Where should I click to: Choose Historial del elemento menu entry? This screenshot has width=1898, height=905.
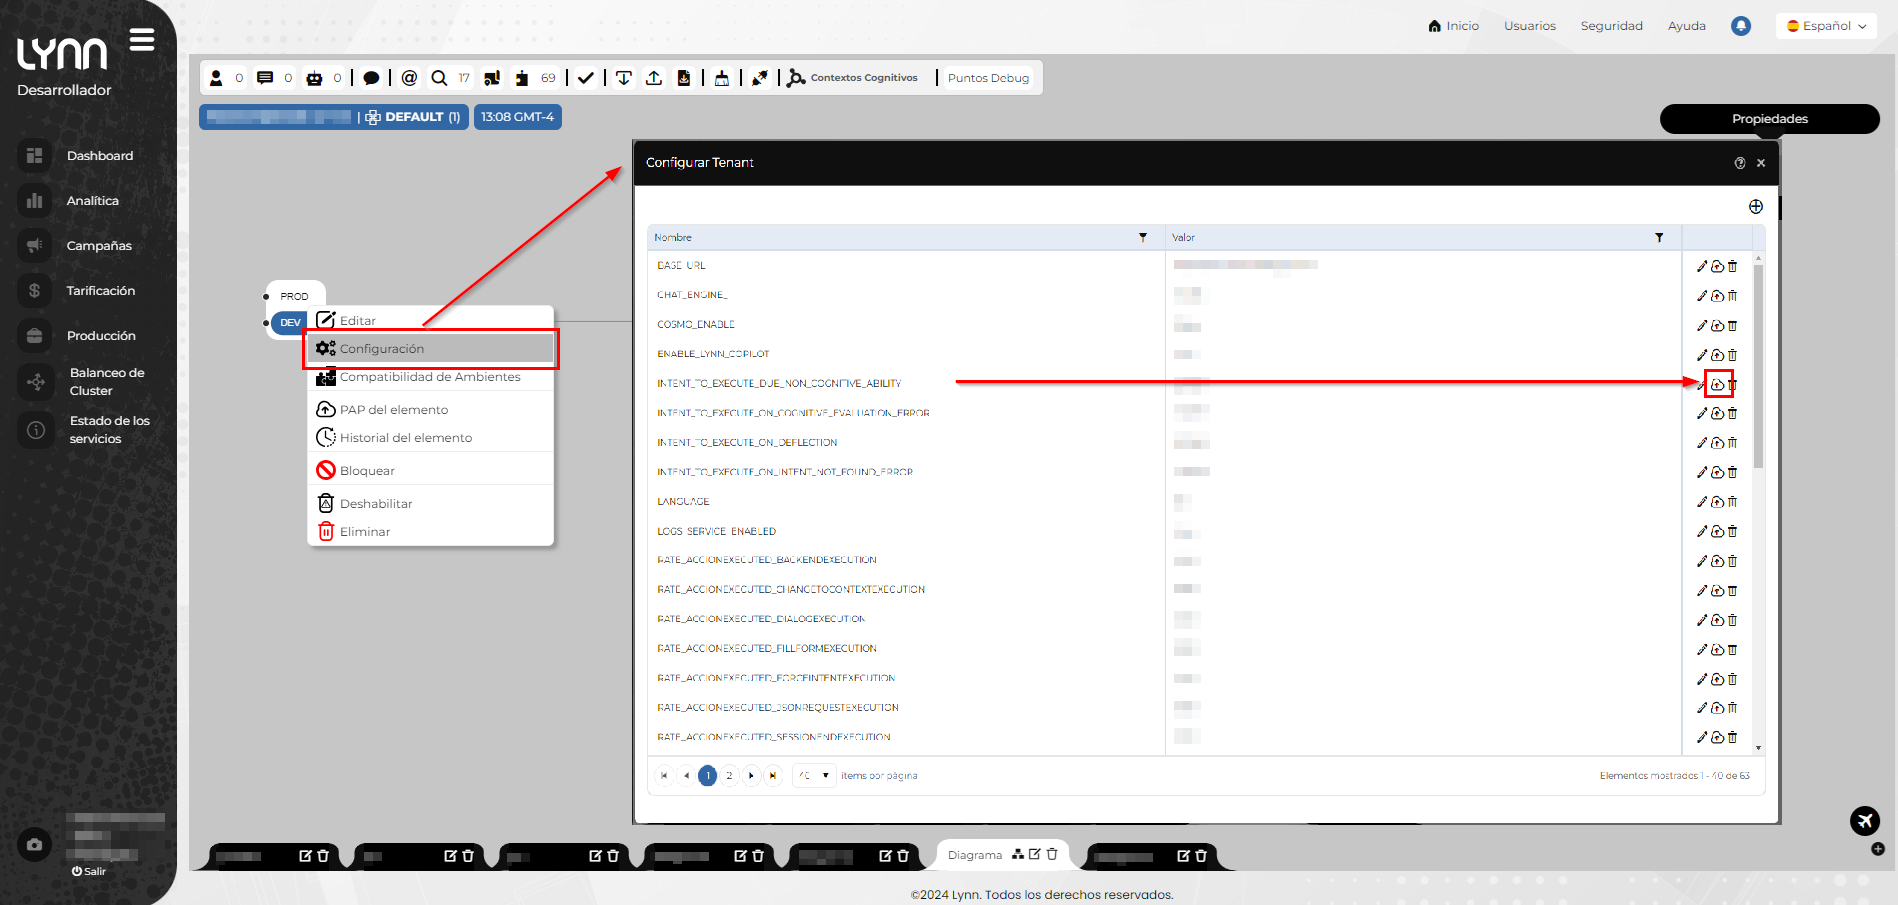click(405, 438)
